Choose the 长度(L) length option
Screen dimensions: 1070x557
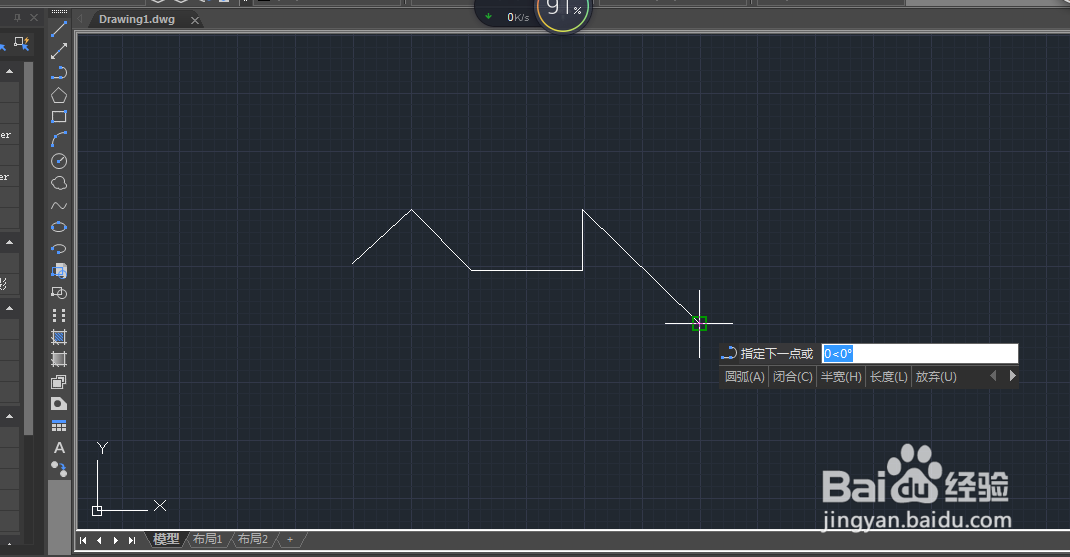tap(888, 377)
